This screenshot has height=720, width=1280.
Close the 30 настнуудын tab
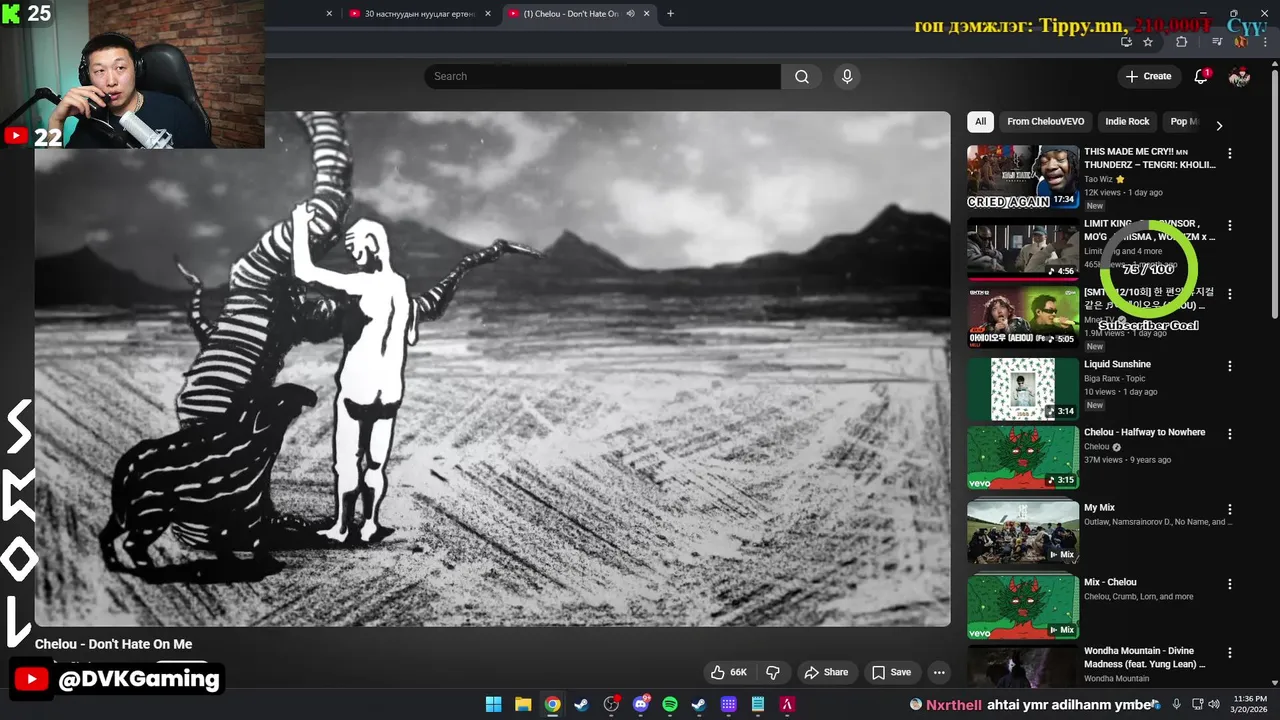[x=488, y=13]
